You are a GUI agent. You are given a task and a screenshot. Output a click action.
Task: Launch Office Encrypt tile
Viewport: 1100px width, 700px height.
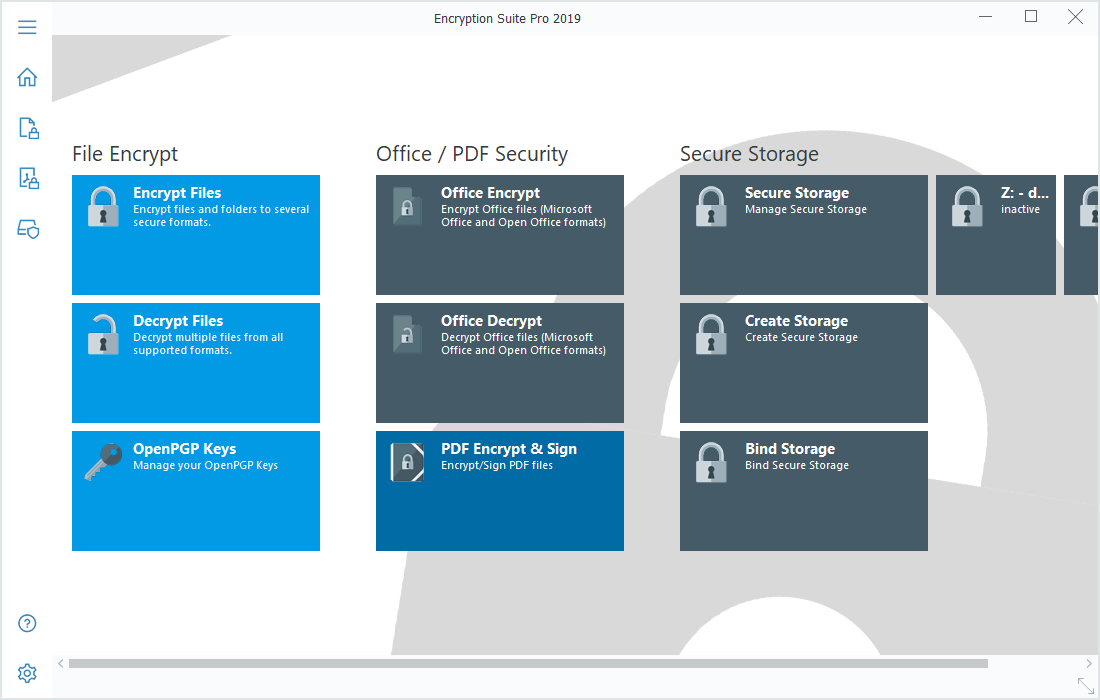pyautogui.click(x=500, y=235)
